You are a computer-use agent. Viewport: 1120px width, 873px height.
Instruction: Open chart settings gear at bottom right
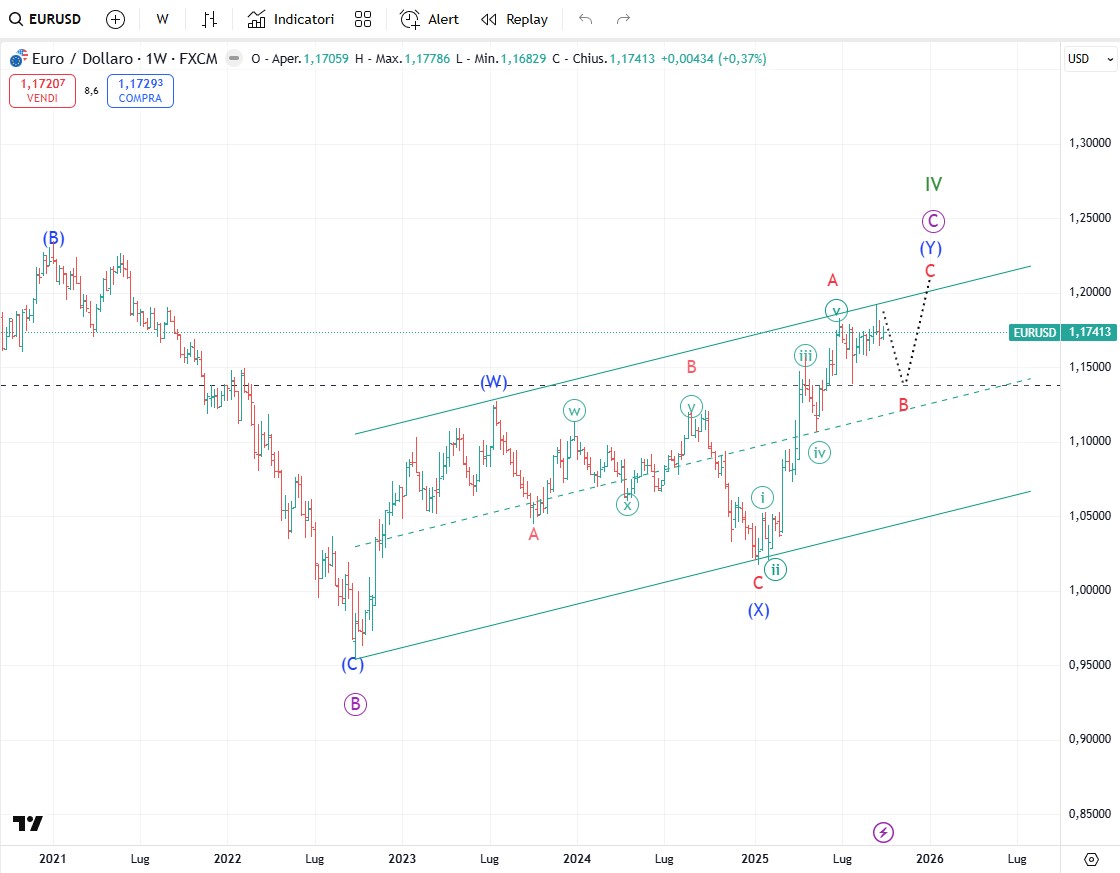pos(1091,859)
